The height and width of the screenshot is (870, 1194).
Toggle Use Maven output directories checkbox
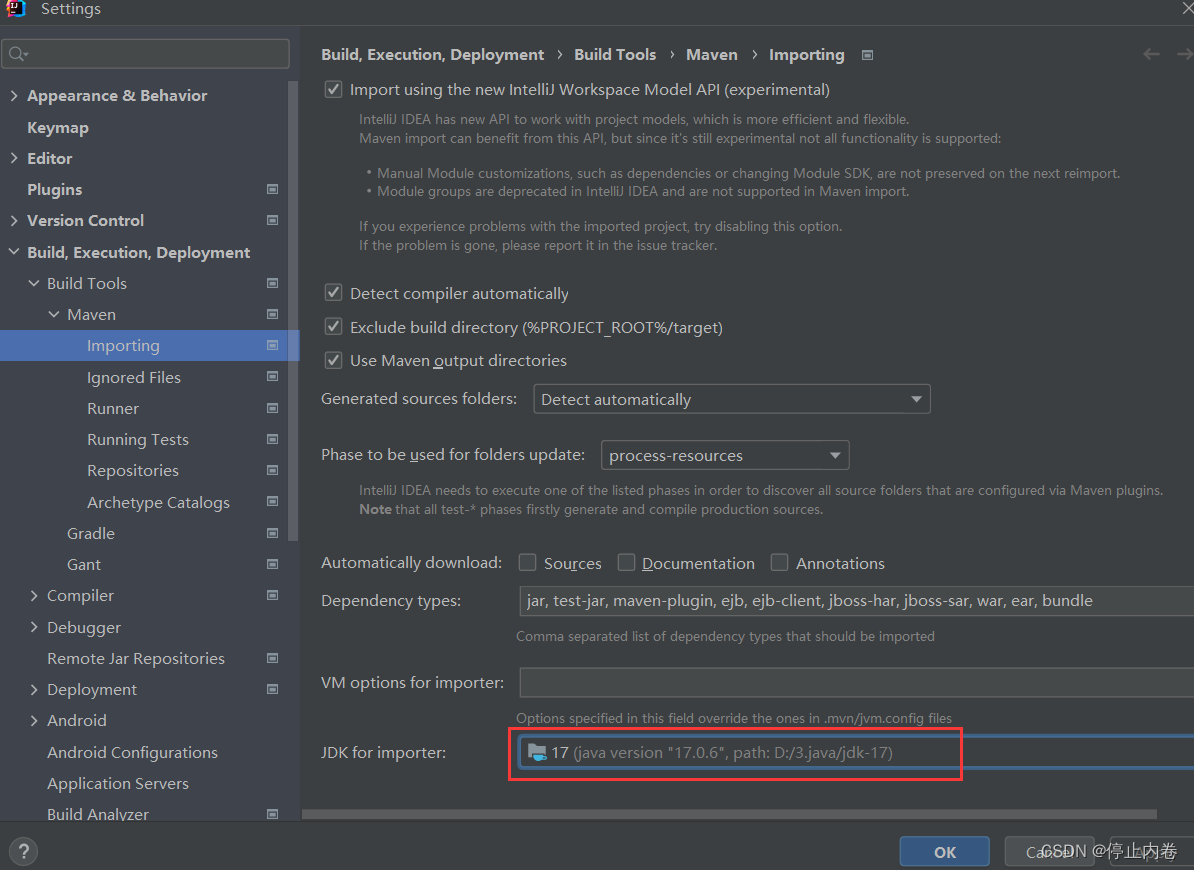(334, 360)
